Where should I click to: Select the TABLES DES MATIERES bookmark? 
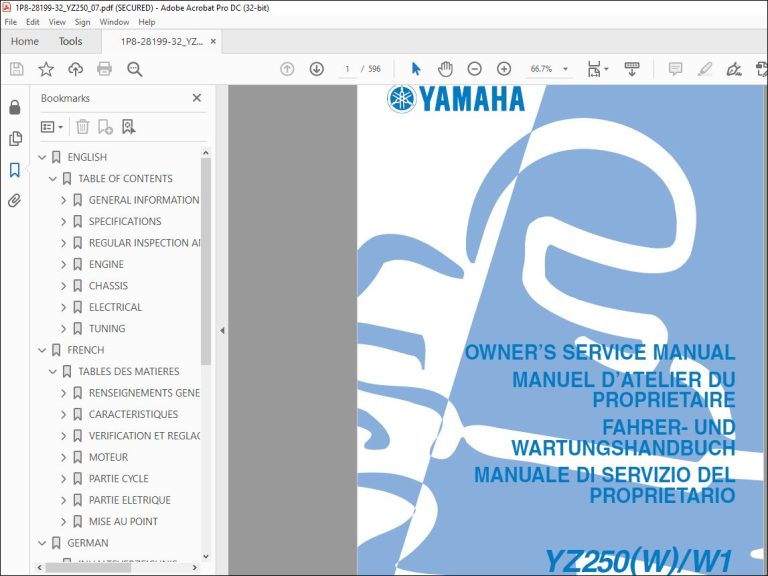[x=129, y=372]
